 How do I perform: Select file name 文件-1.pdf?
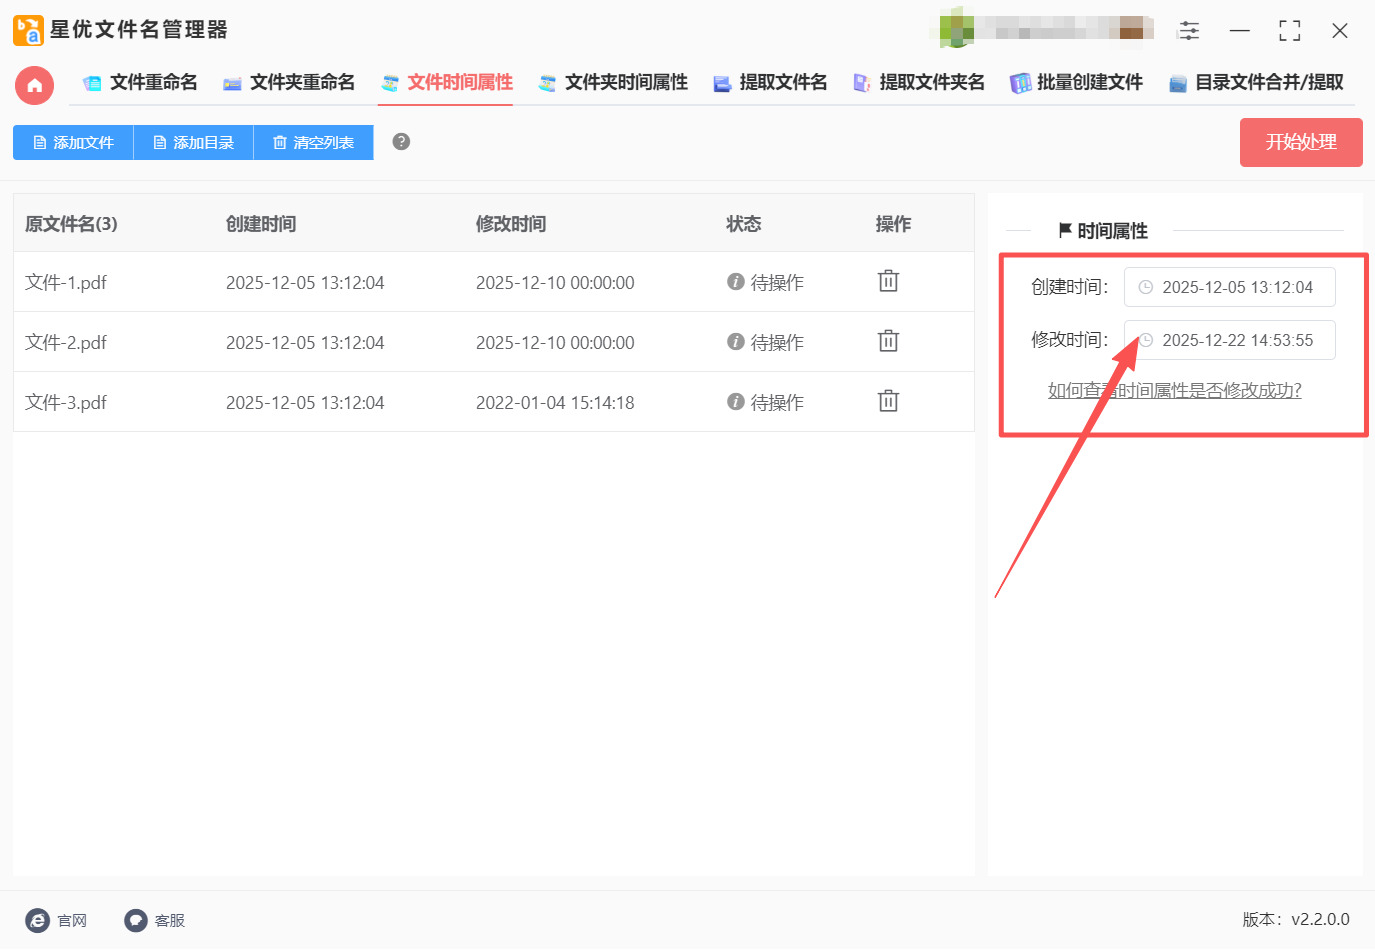66,282
